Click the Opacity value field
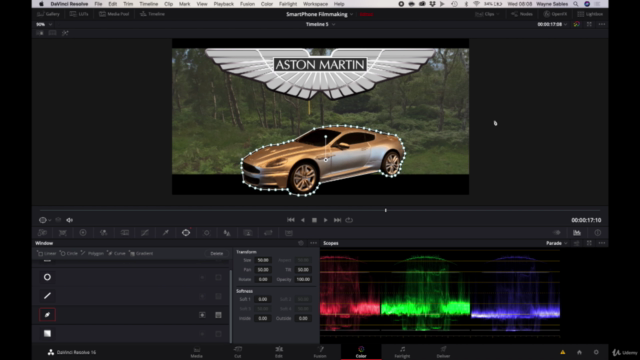Screen dimensions: 640x360 click(303, 280)
